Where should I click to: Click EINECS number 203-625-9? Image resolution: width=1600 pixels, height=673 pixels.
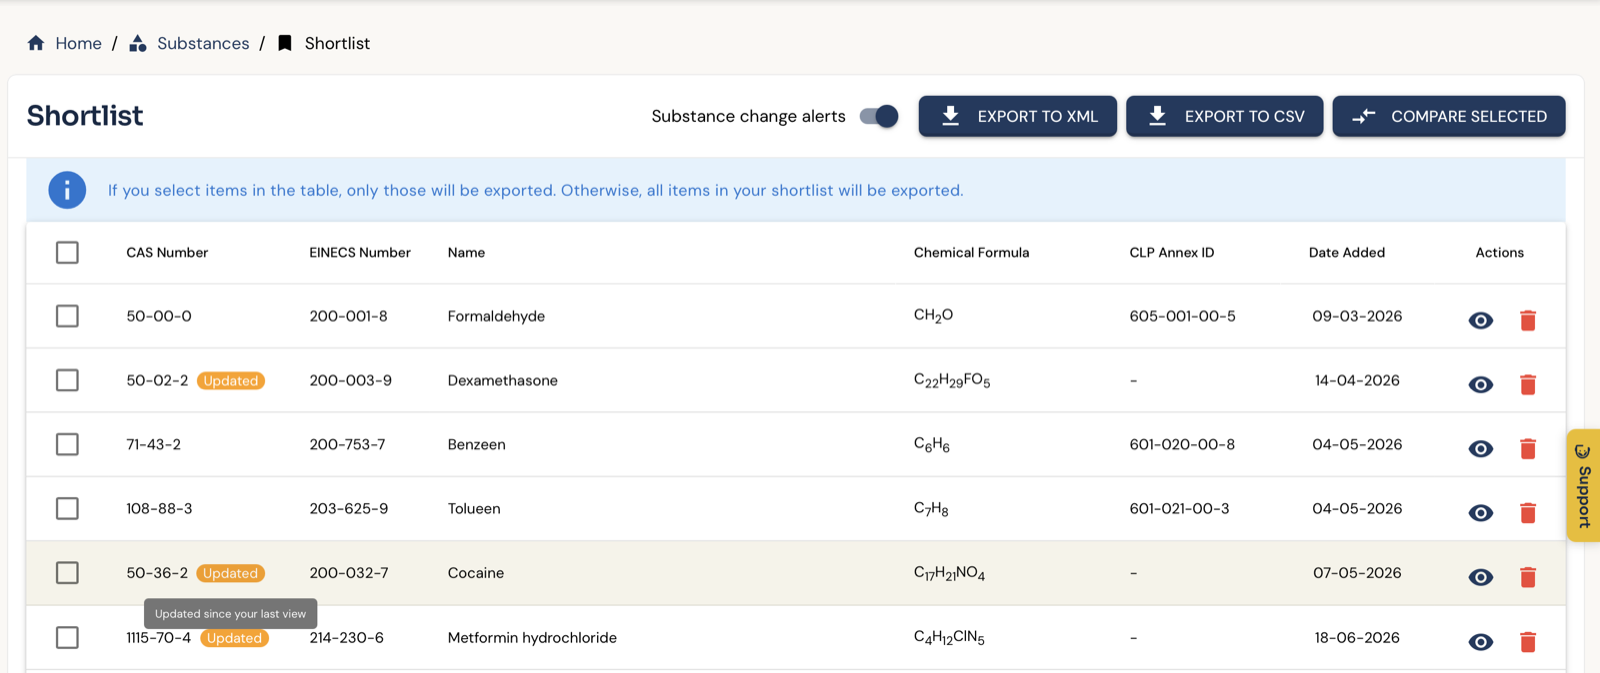(x=348, y=508)
